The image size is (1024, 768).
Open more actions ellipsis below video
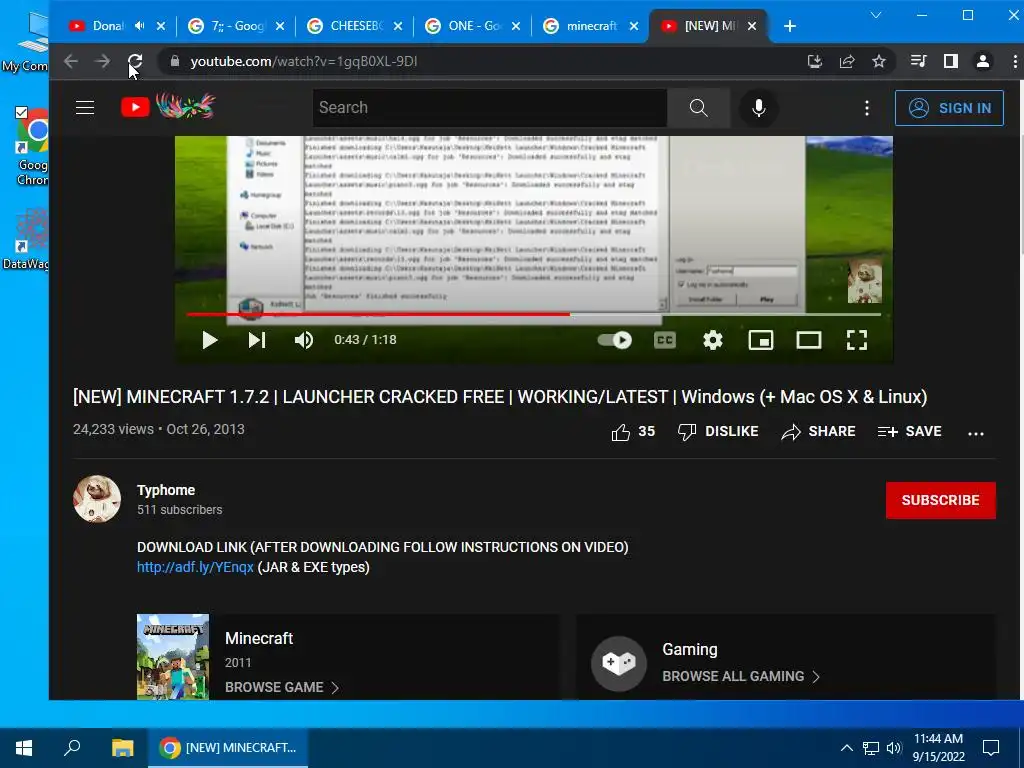pyautogui.click(x=976, y=433)
